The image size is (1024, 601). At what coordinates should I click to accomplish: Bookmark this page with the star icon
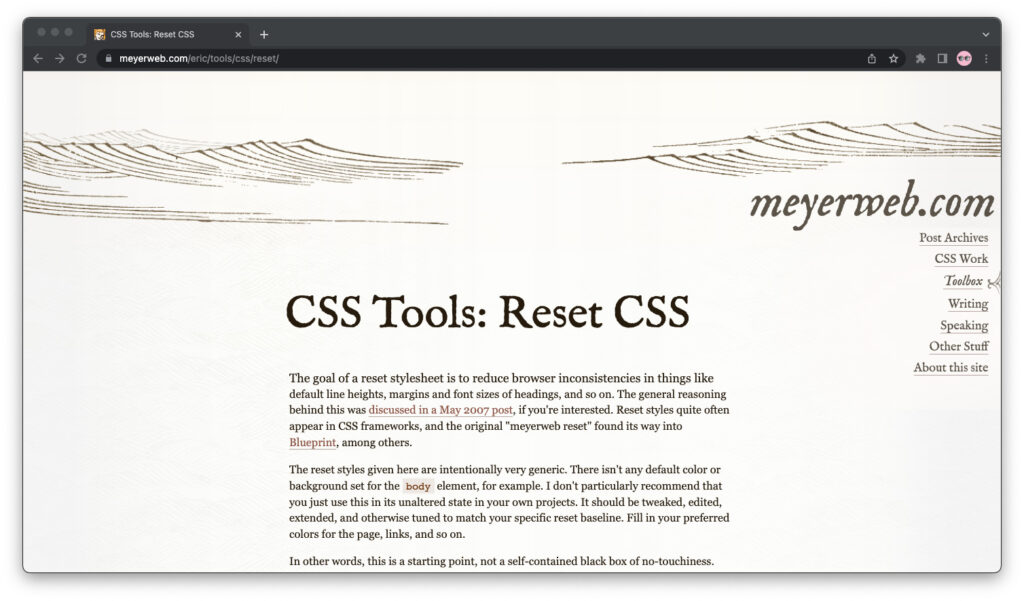coord(893,58)
